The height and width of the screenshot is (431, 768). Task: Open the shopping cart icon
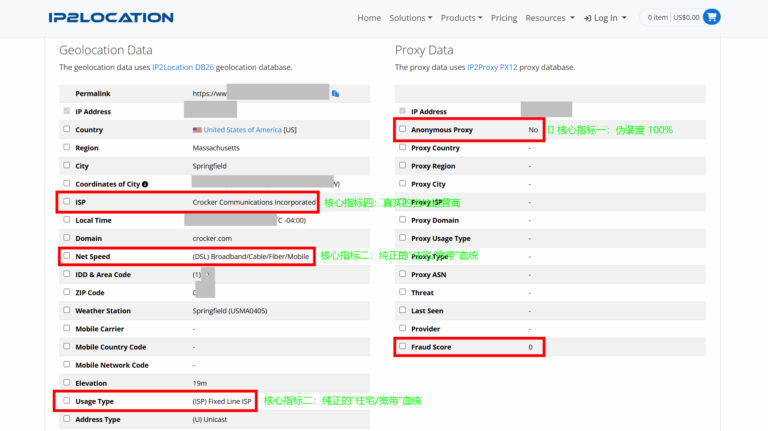coord(712,17)
